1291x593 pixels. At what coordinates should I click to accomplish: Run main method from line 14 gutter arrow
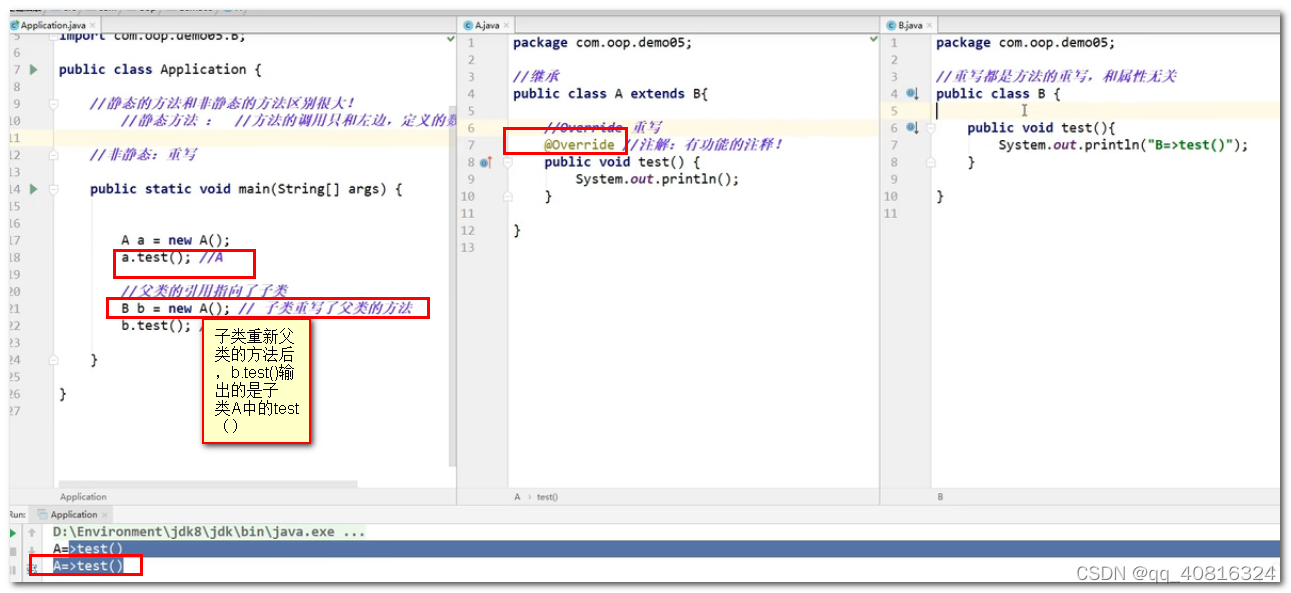(33, 189)
